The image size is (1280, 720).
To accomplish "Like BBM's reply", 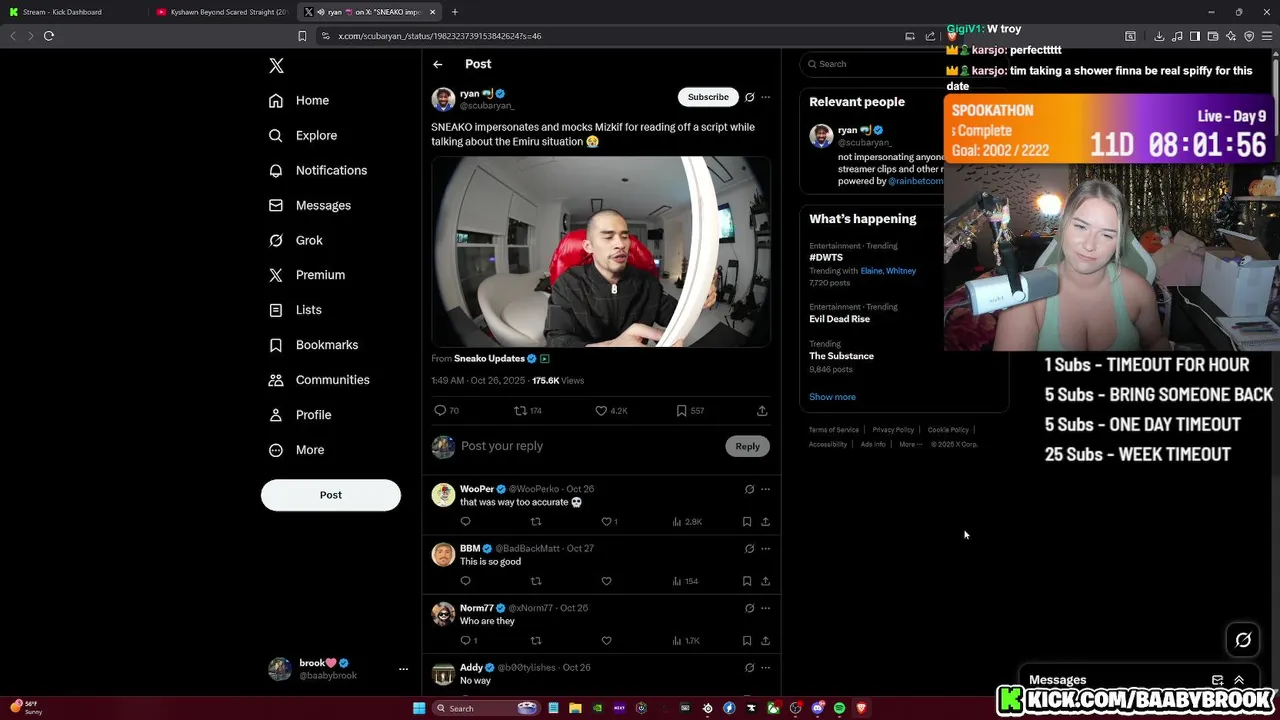I will click(606, 581).
